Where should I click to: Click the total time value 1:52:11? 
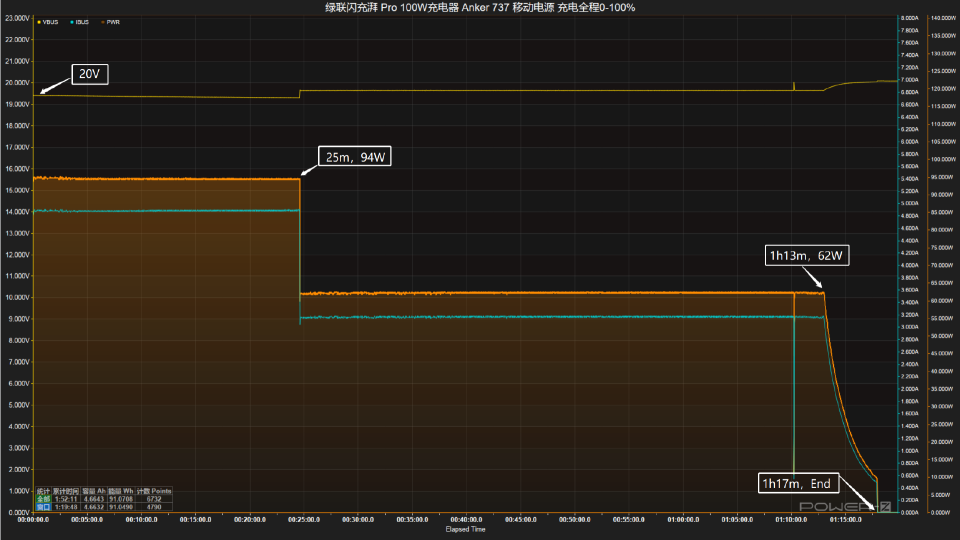coord(66,499)
